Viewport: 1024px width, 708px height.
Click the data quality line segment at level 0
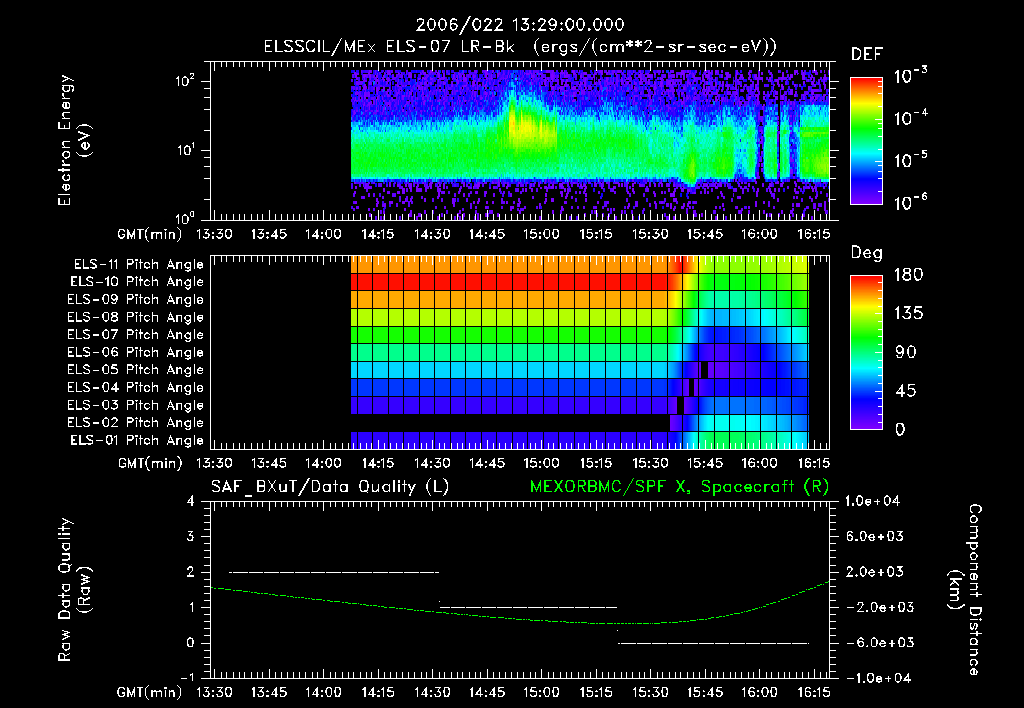click(713, 643)
